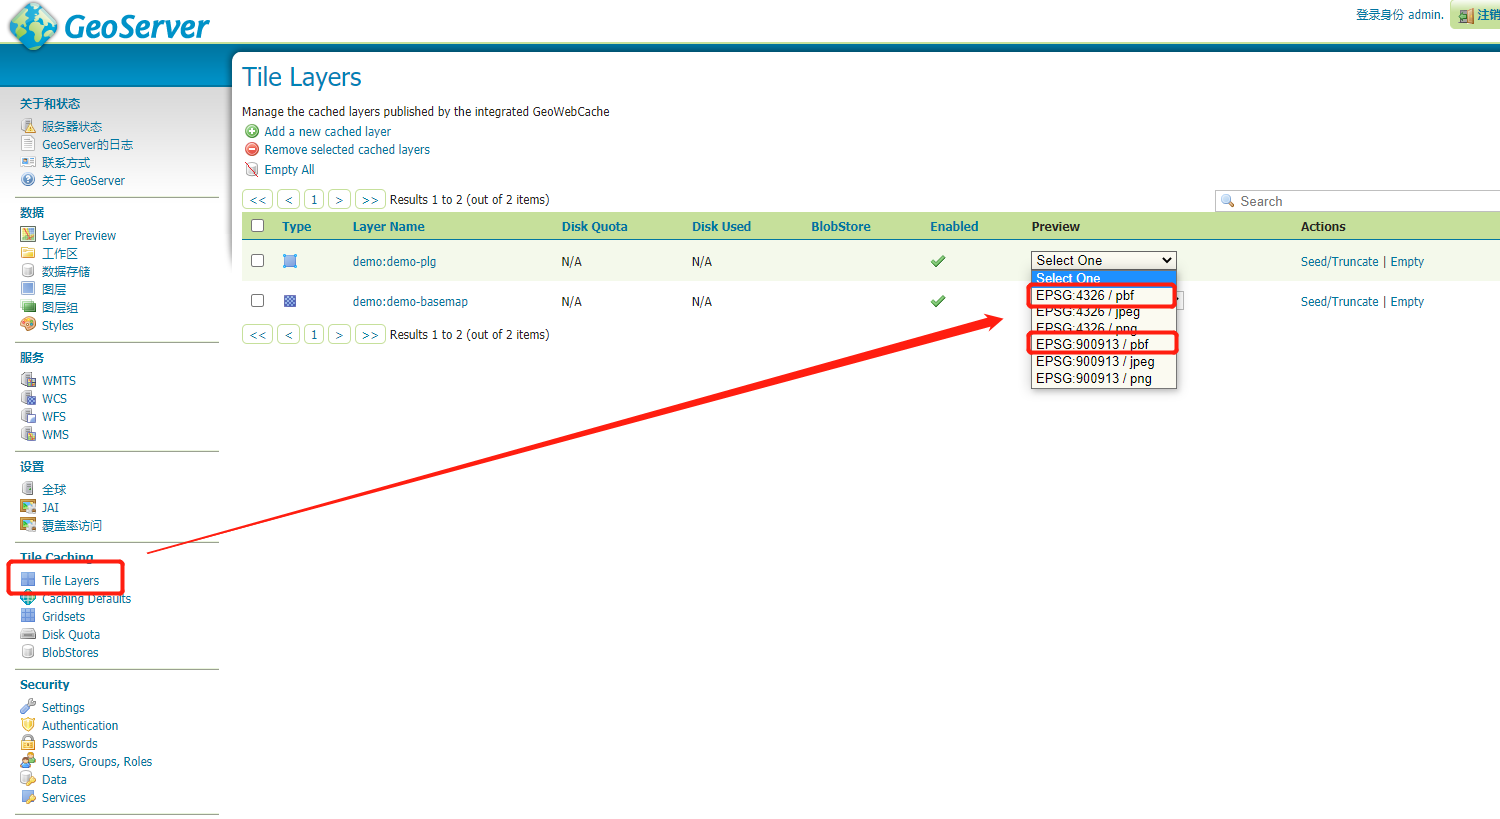Go to last page using >> above the table
Viewport: 1500px width, 819px height.
pos(370,200)
